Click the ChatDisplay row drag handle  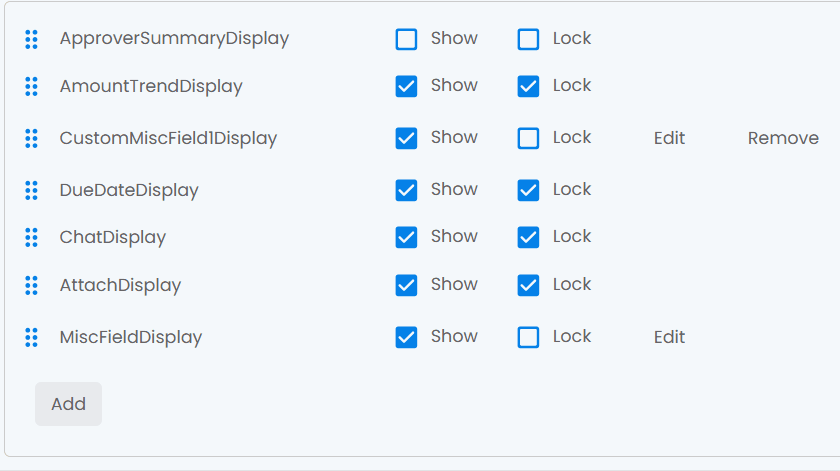point(32,237)
